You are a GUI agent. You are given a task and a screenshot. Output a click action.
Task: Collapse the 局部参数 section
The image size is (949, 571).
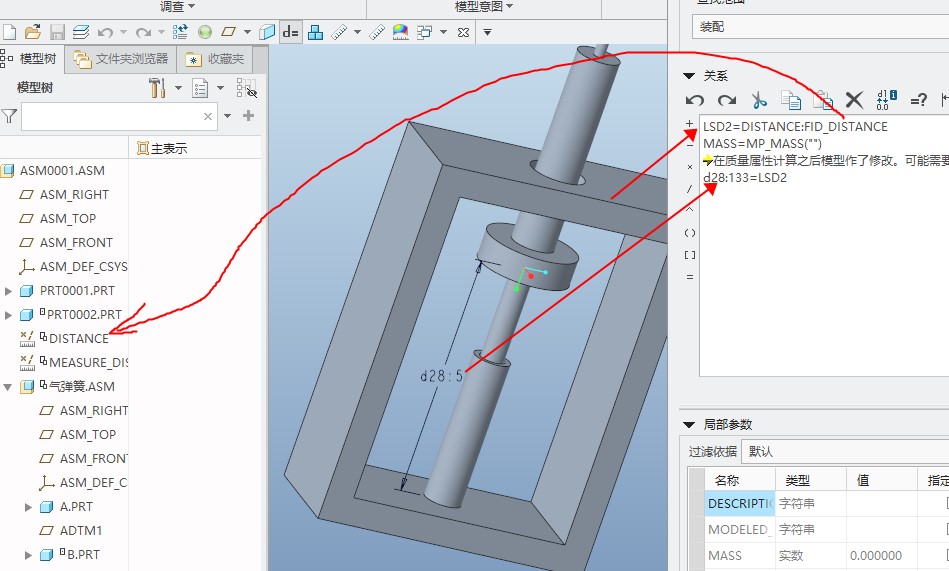(689, 425)
